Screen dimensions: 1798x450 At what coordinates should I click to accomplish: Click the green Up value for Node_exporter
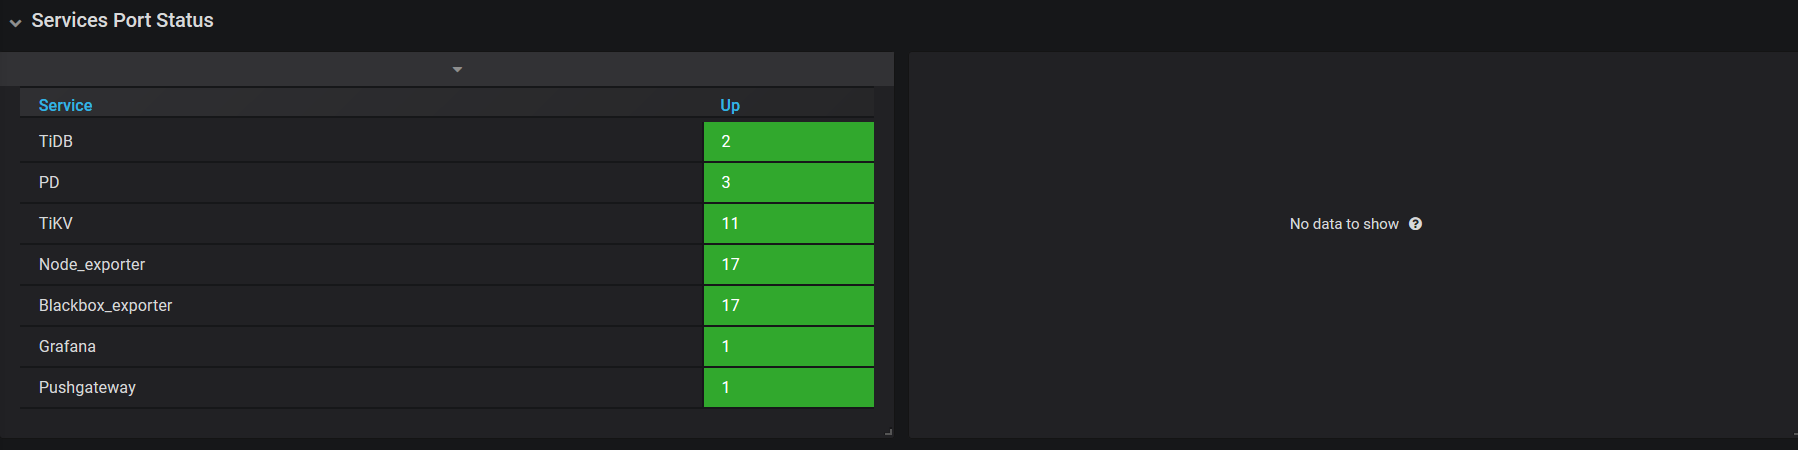click(x=788, y=264)
